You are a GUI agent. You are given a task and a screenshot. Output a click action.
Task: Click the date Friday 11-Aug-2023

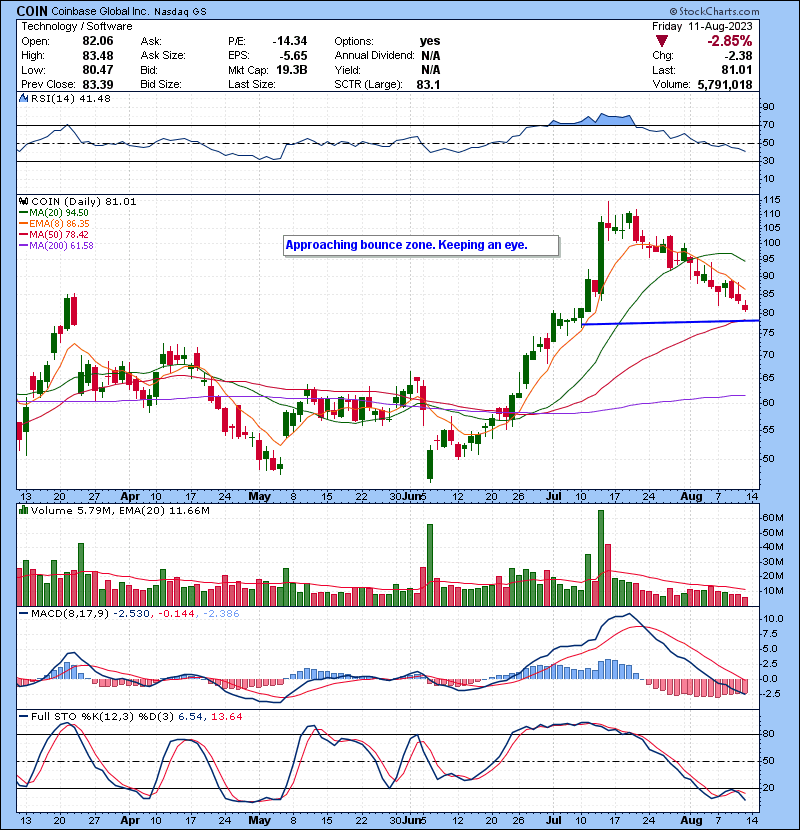(702, 26)
